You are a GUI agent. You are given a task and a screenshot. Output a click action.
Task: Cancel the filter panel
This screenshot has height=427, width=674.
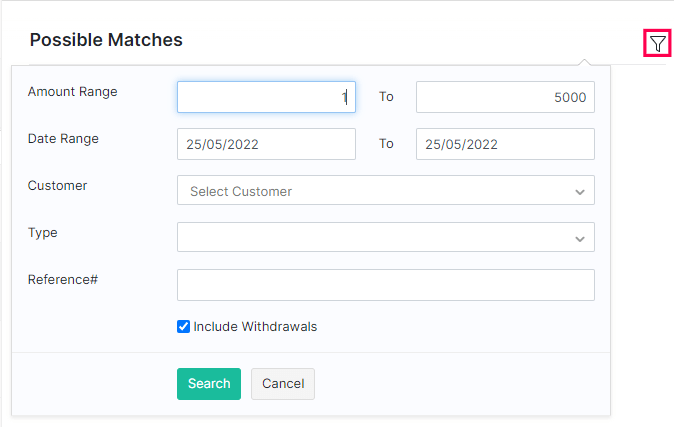(x=283, y=383)
